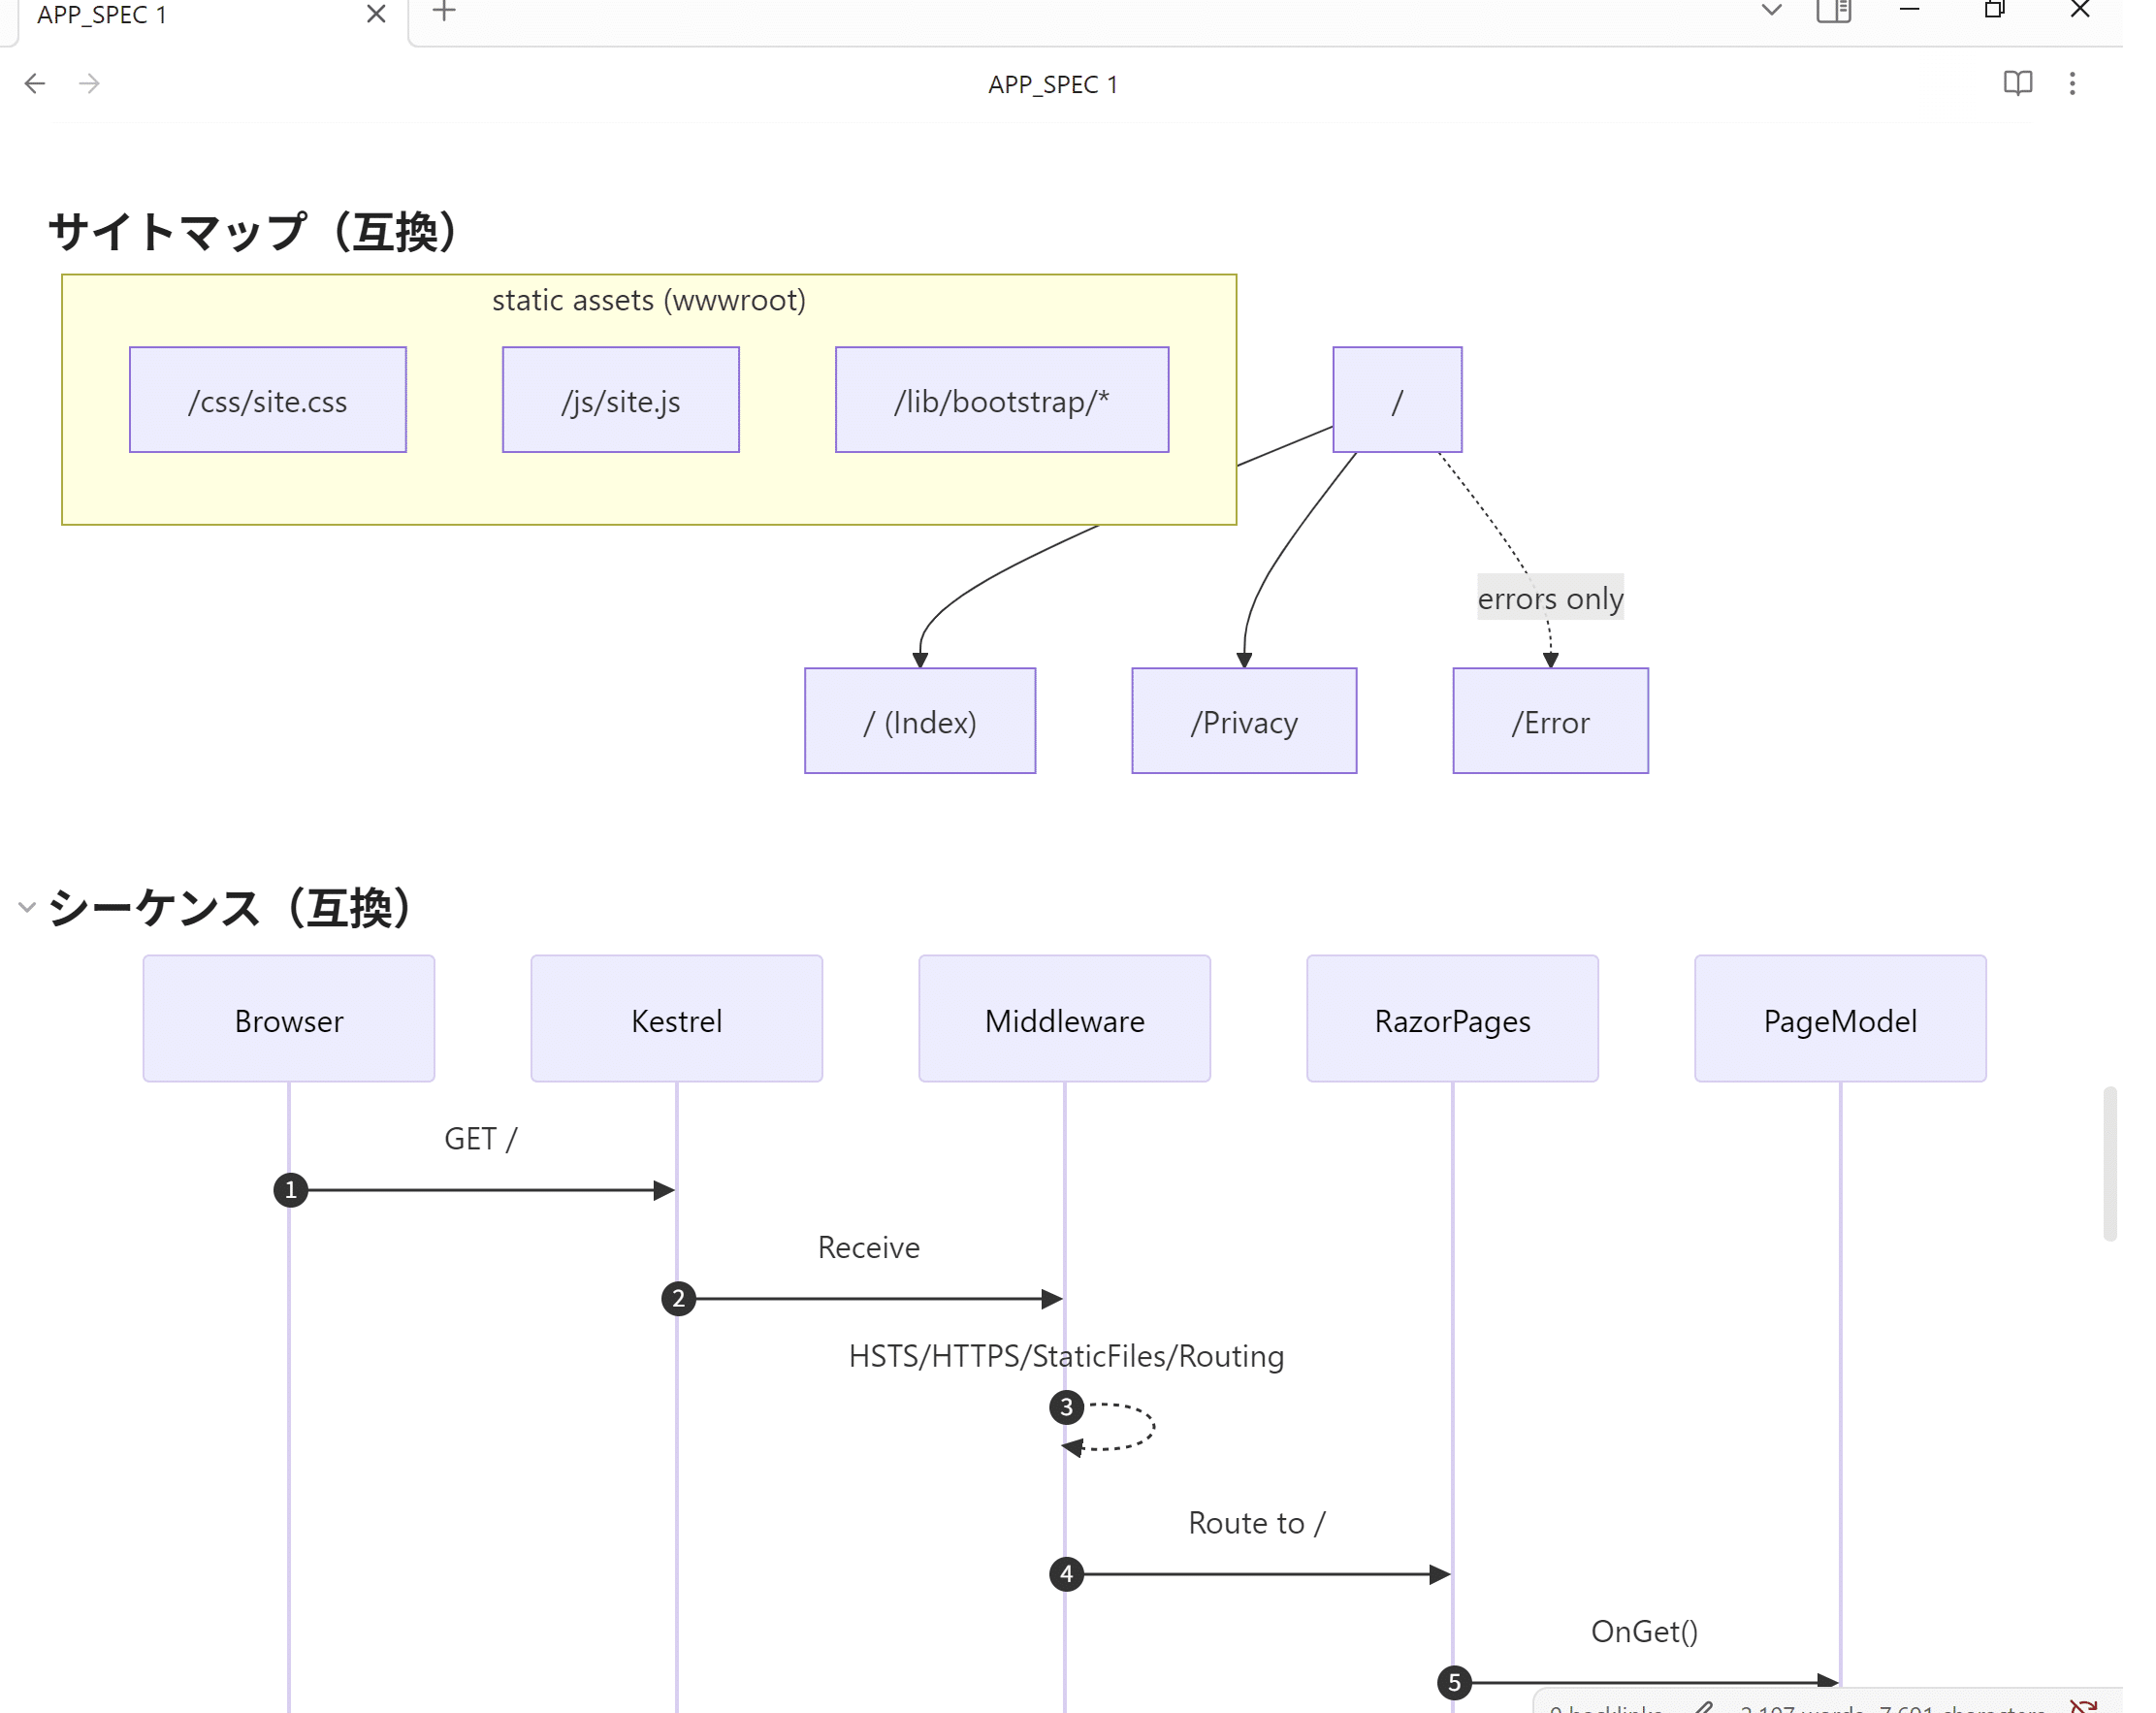Switch to reading view book icon
The width and height of the screenshot is (2156, 1713).
pyautogui.click(x=2017, y=84)
